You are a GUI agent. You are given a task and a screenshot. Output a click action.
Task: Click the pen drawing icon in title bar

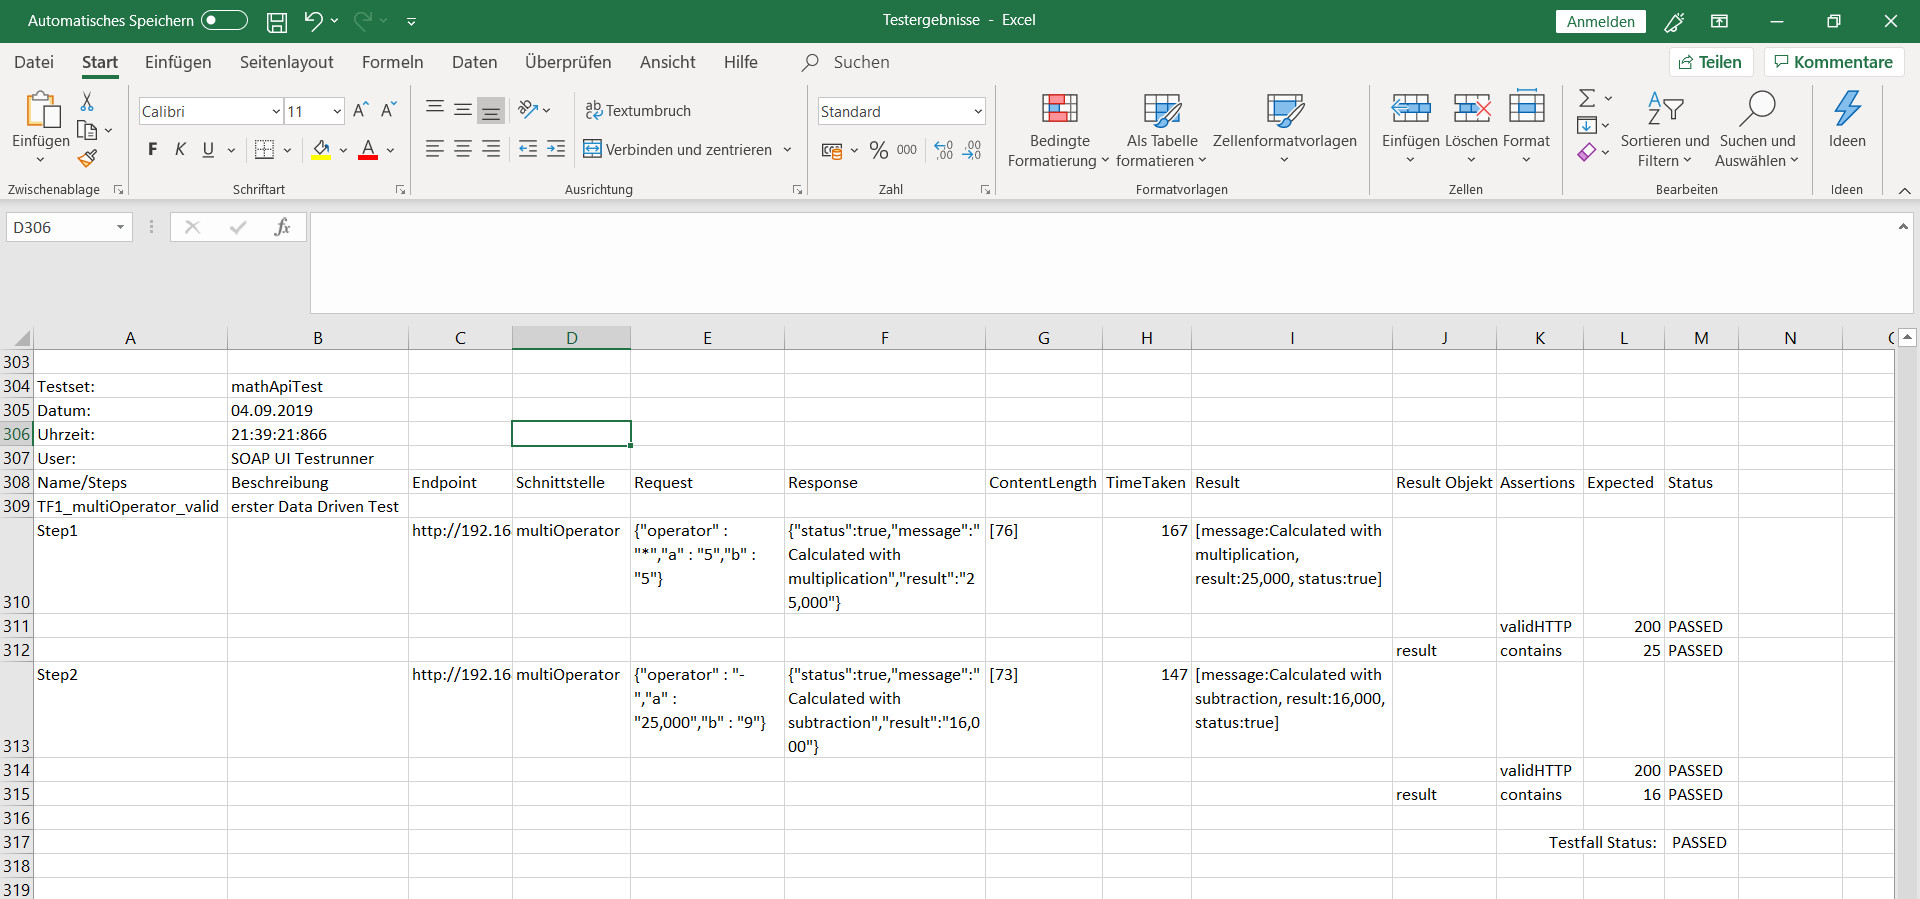pyautogui.click(x=1674, y=21)
